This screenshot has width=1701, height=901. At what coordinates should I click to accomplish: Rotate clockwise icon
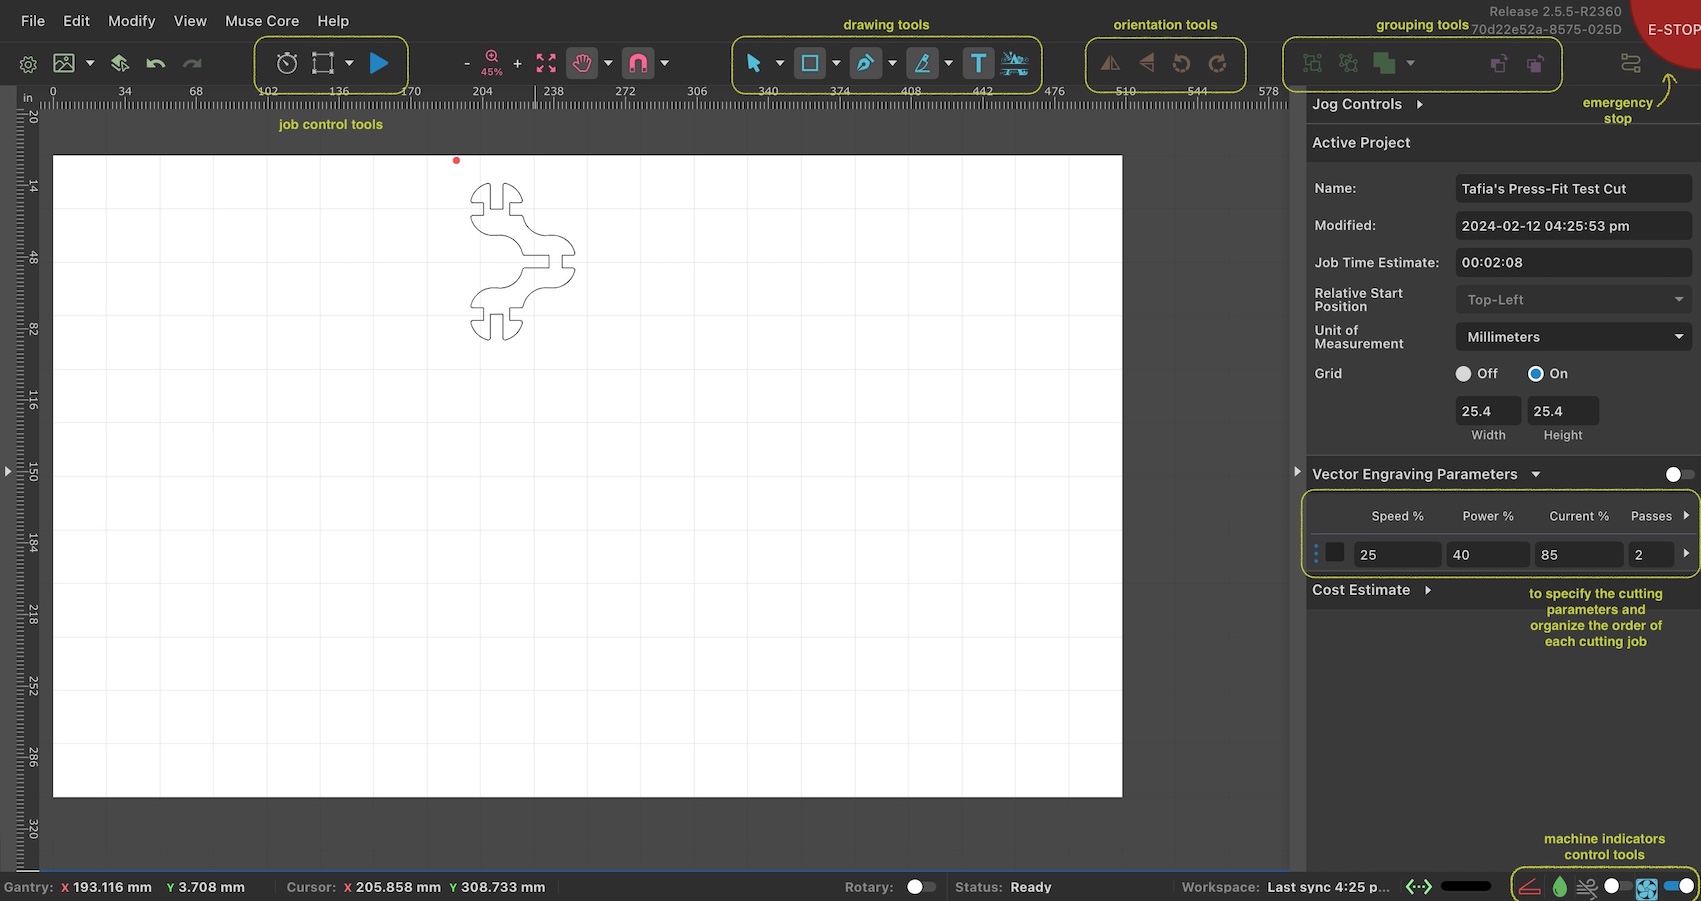(x=1217, y=63)
